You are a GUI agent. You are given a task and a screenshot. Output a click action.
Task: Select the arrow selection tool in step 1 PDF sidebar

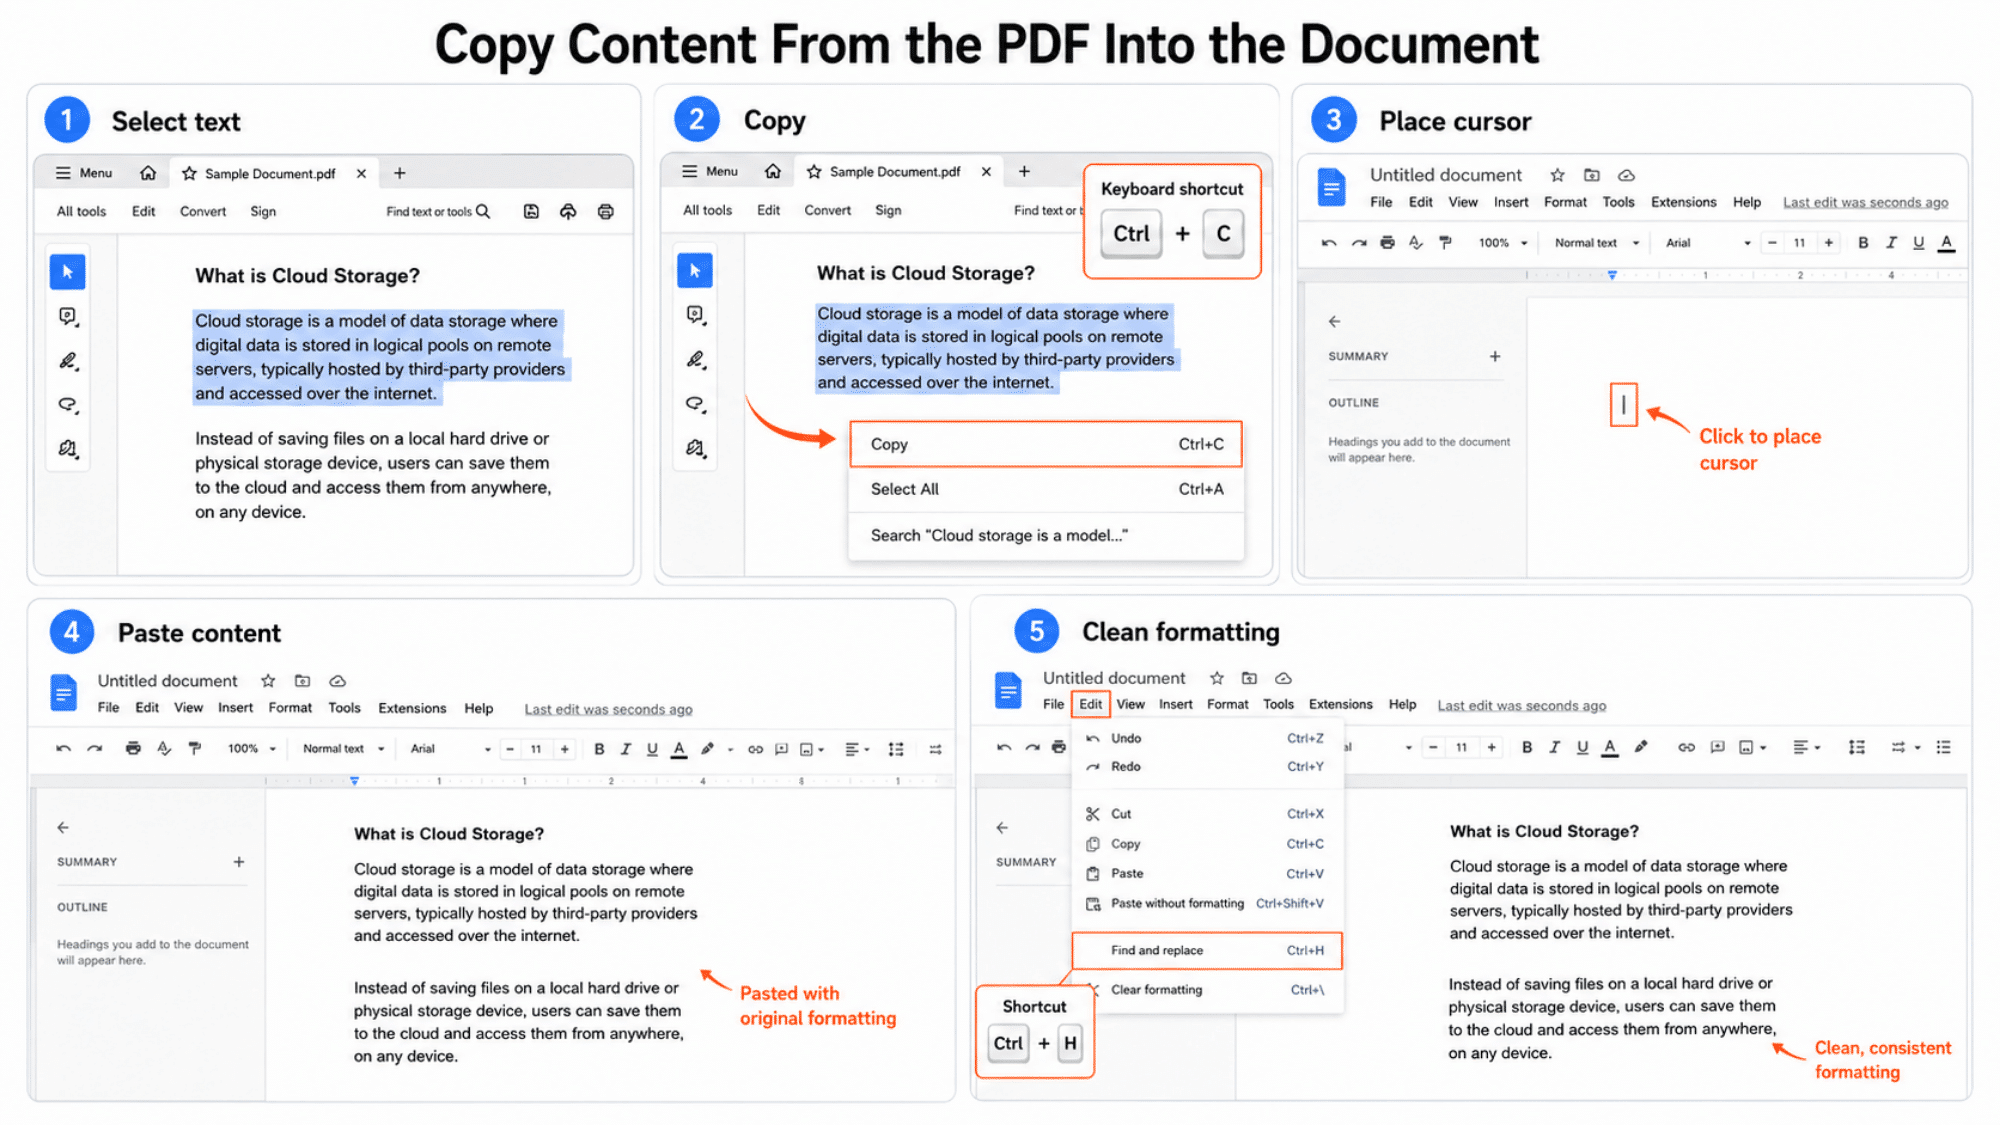tap(67, 272)
